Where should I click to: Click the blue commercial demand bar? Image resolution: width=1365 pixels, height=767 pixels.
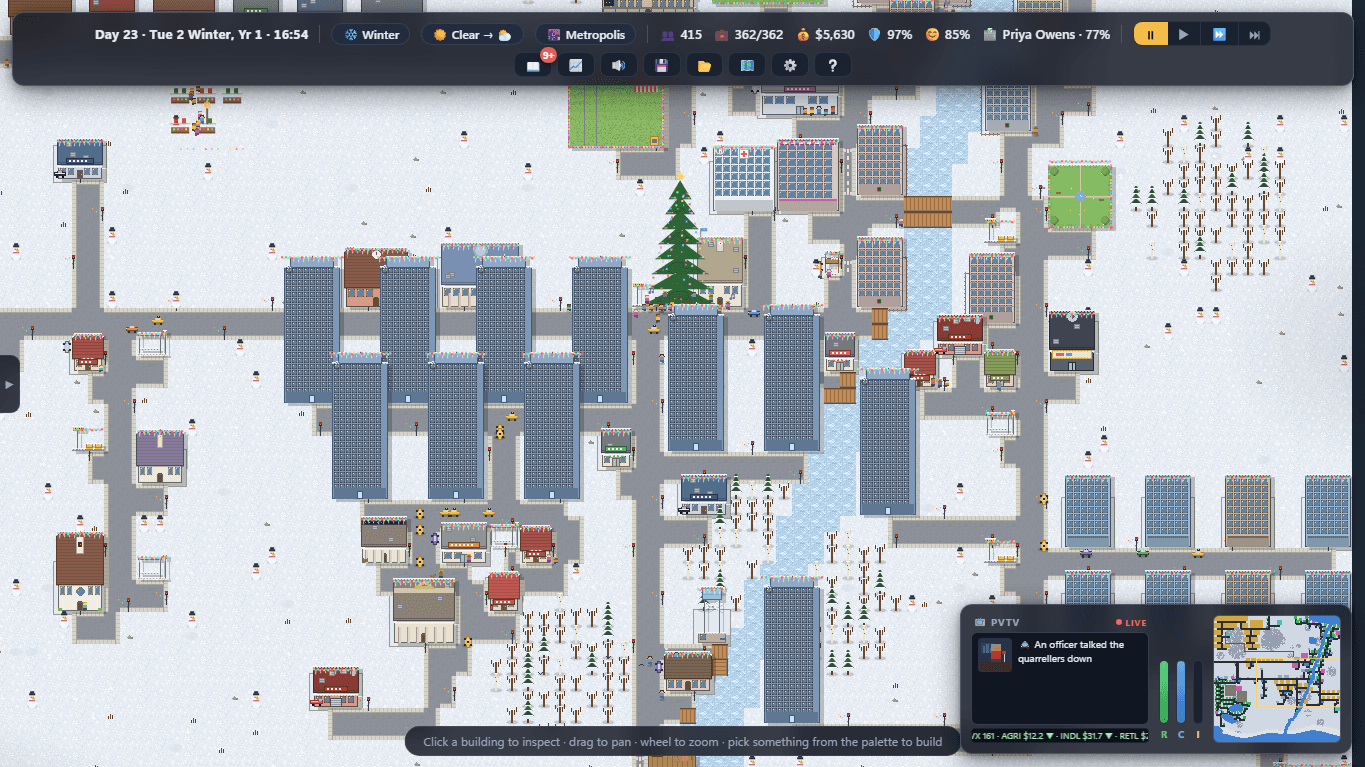[1181, 691]
